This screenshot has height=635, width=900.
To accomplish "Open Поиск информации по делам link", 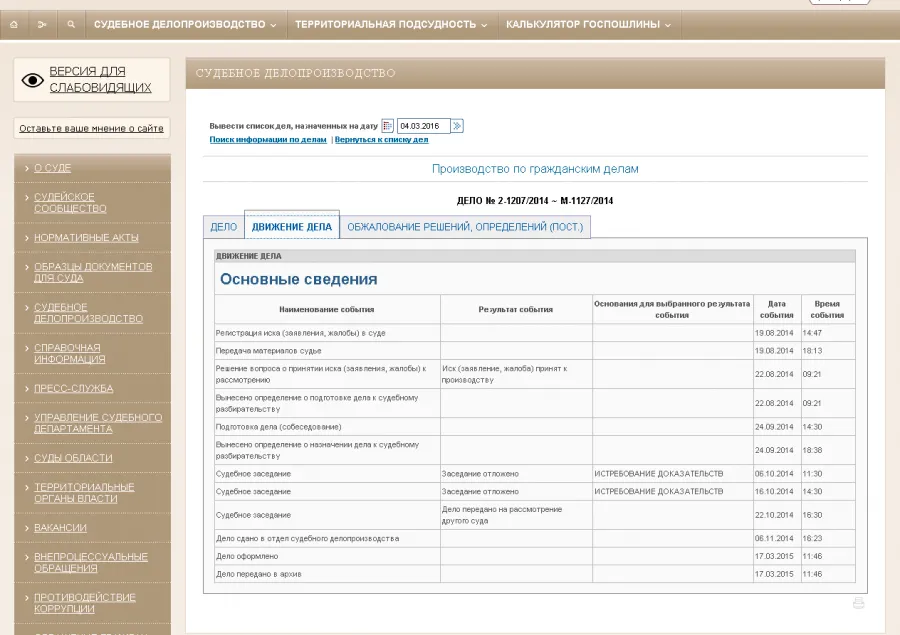I will [x=268, y=140].
